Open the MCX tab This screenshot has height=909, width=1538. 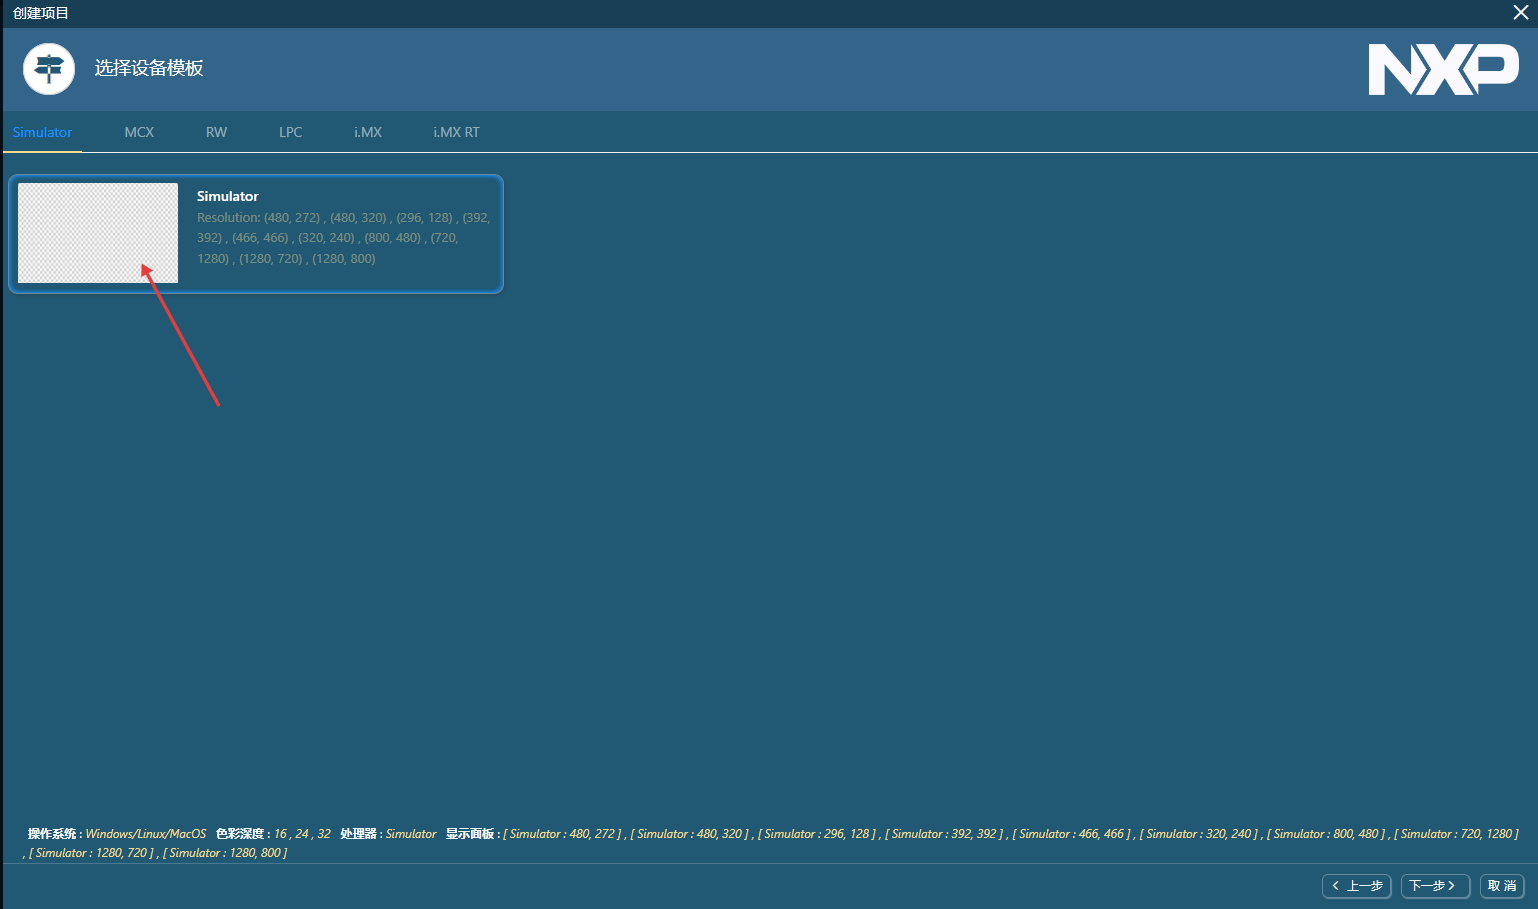tap(139, 132)
